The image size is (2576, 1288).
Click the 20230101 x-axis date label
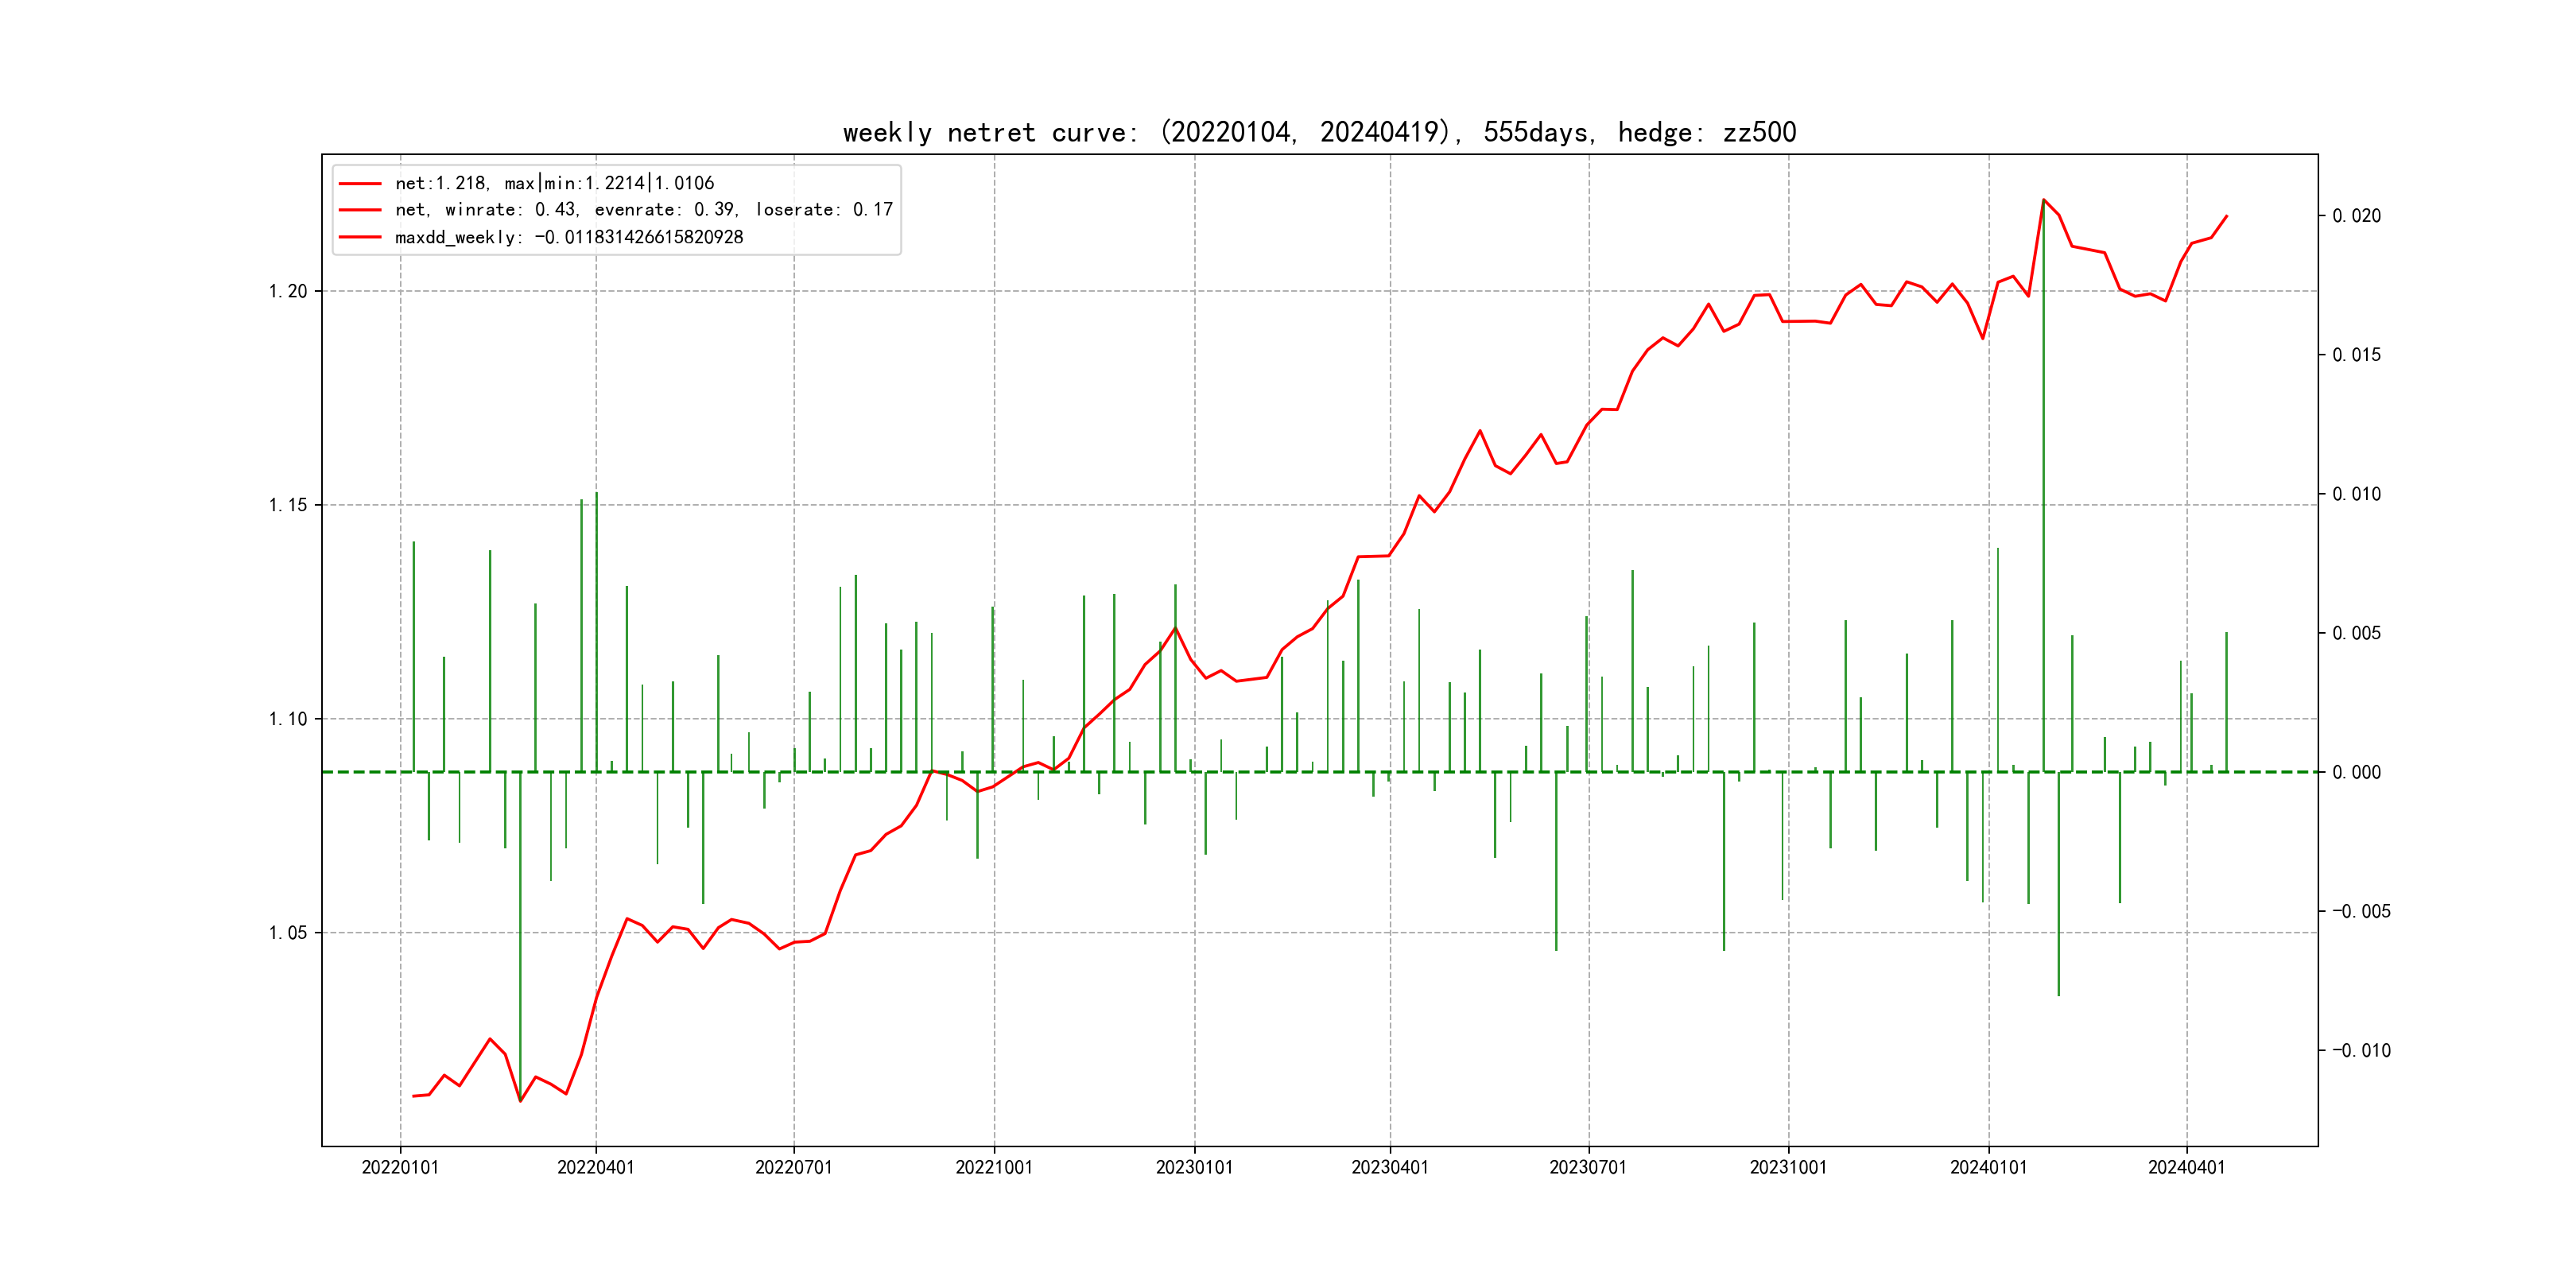pyautogui.click(x=1194, y=1167)
